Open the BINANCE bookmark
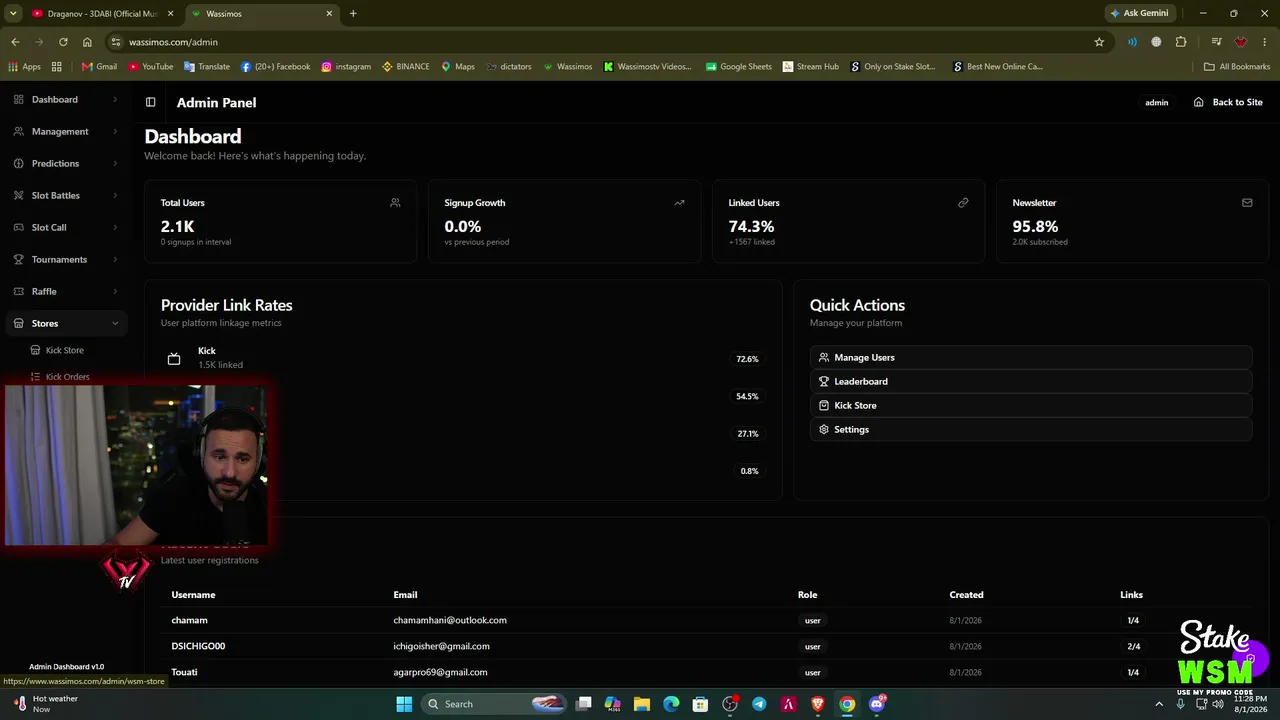 coord(405,67)
